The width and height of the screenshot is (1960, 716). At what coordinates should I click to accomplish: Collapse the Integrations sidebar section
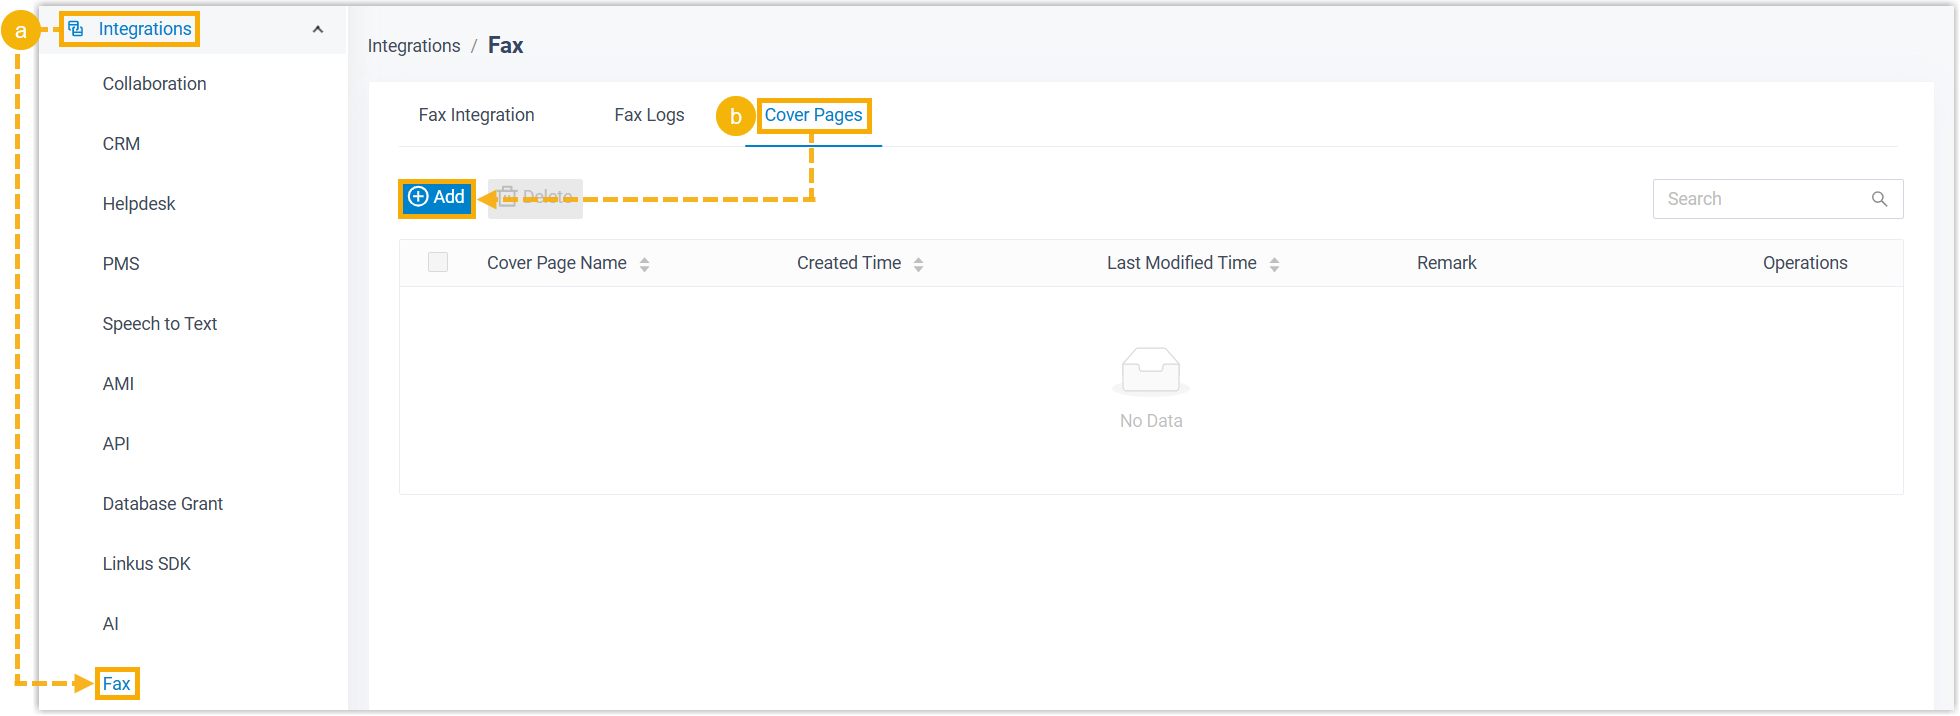click(x=318, y=29)
